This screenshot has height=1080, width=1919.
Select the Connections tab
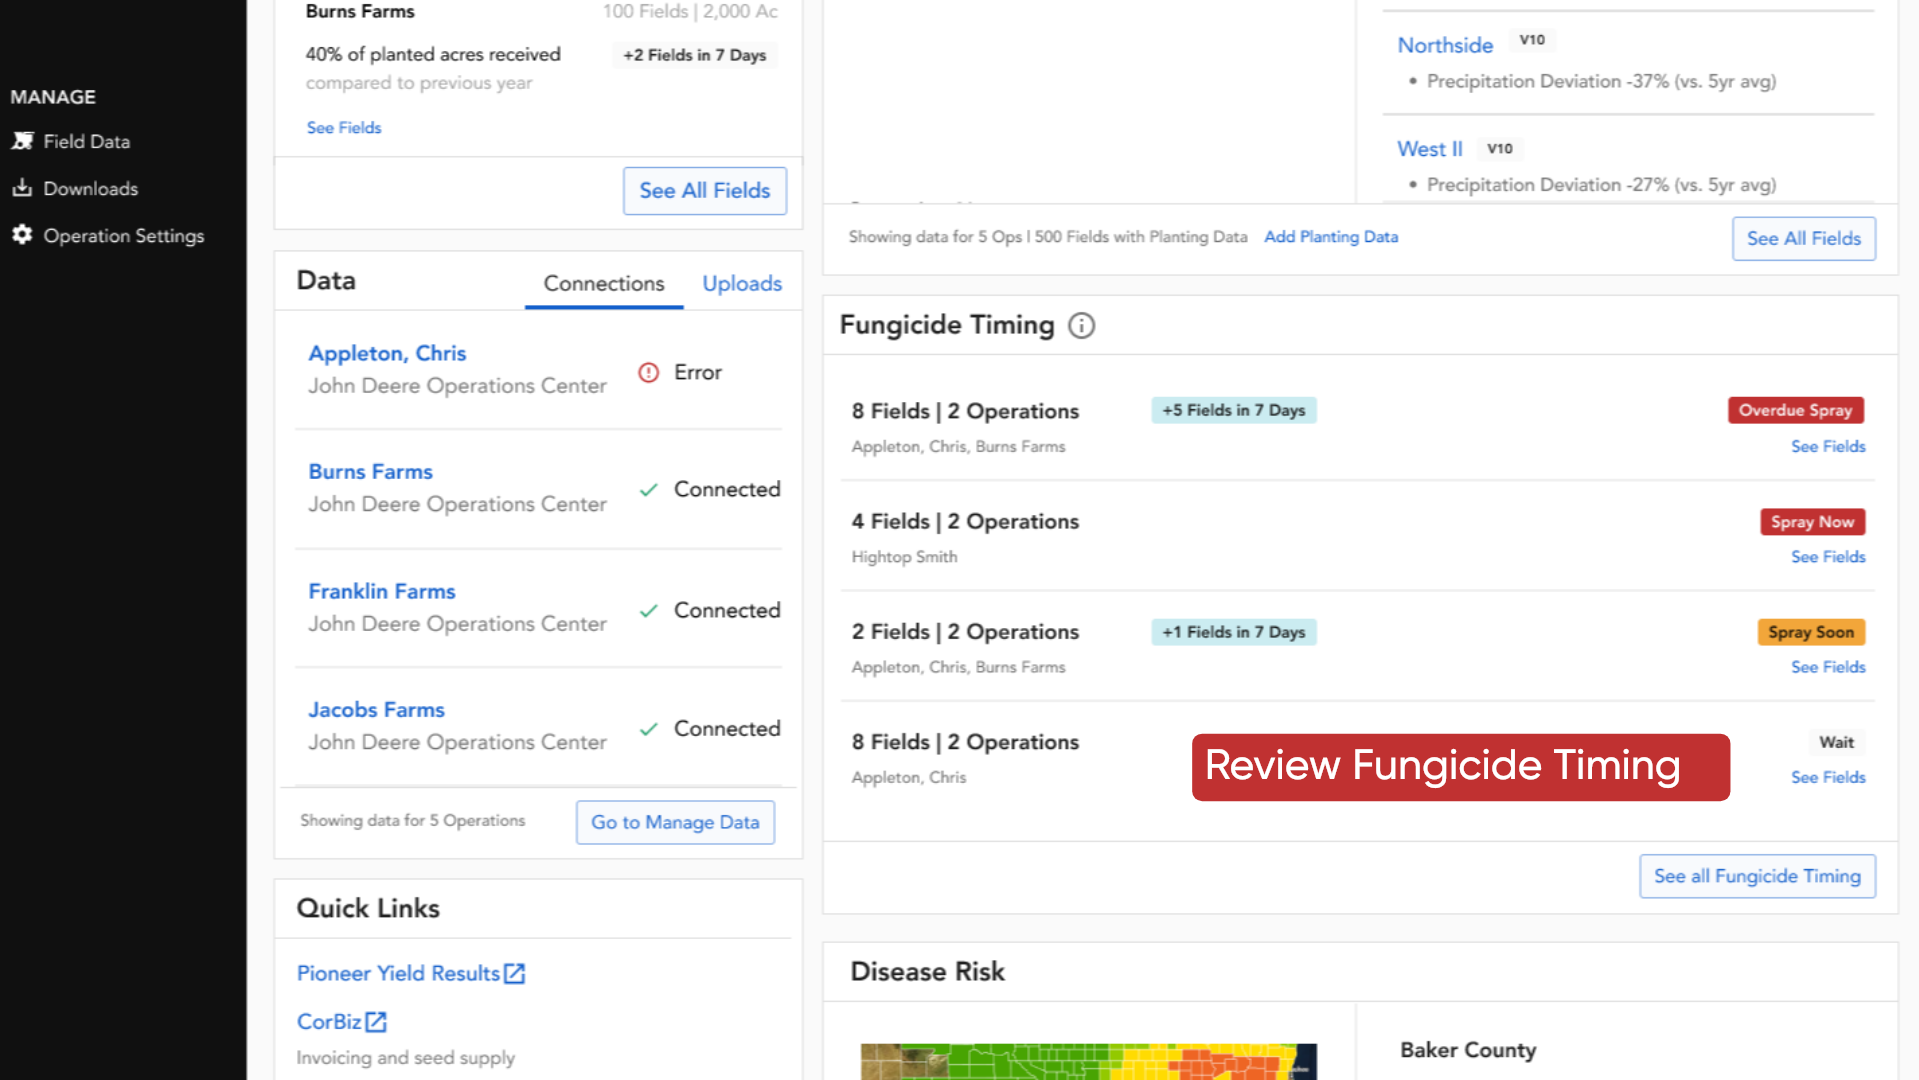(x=604, y=283)
